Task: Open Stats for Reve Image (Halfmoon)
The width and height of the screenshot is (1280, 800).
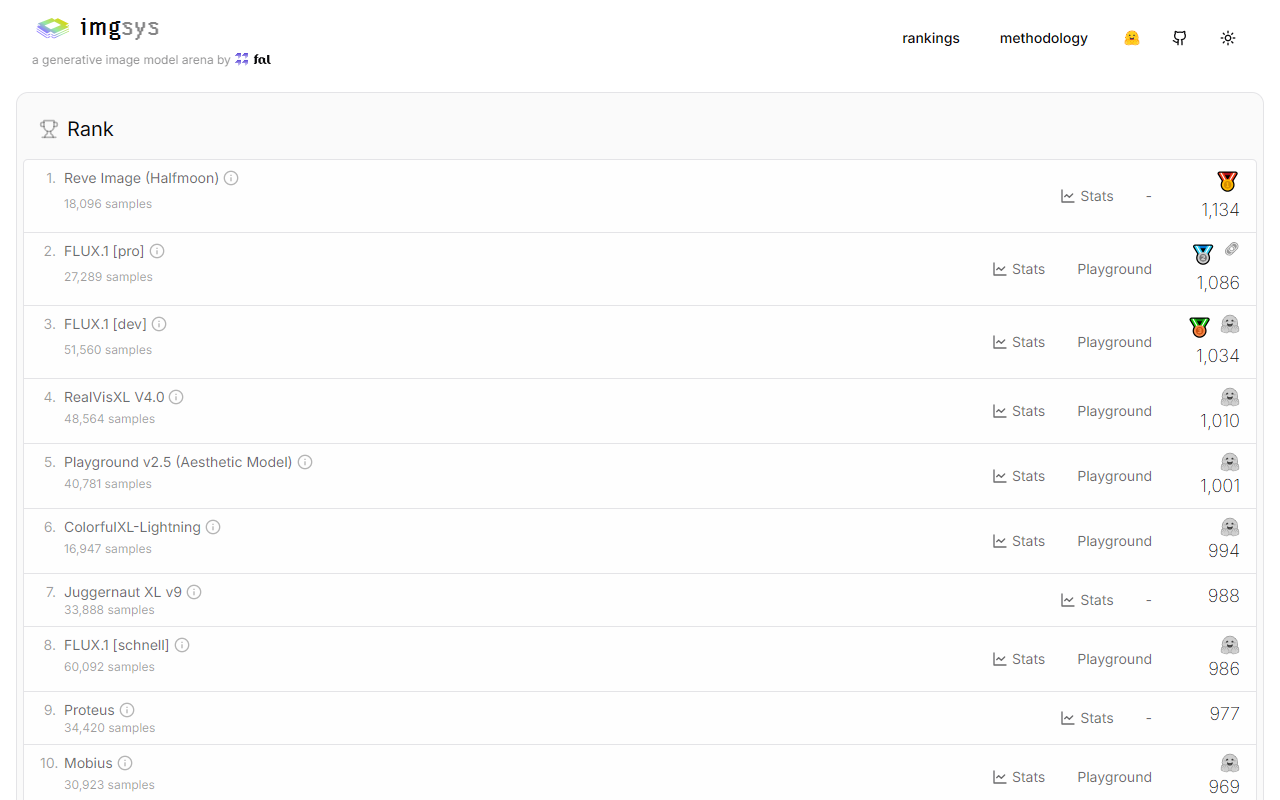Action: coord(1087,196)
